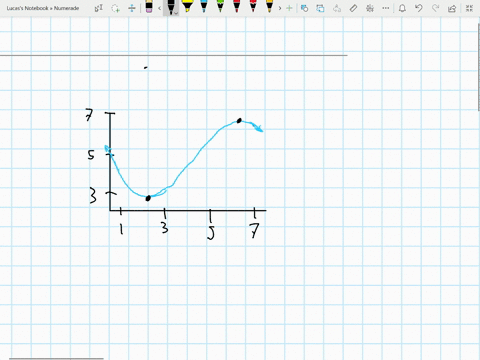This screenshot has height=360, width=480.
Task: Switch to the light blue pen
Action: pyautogui.click(x=204, y=7)
